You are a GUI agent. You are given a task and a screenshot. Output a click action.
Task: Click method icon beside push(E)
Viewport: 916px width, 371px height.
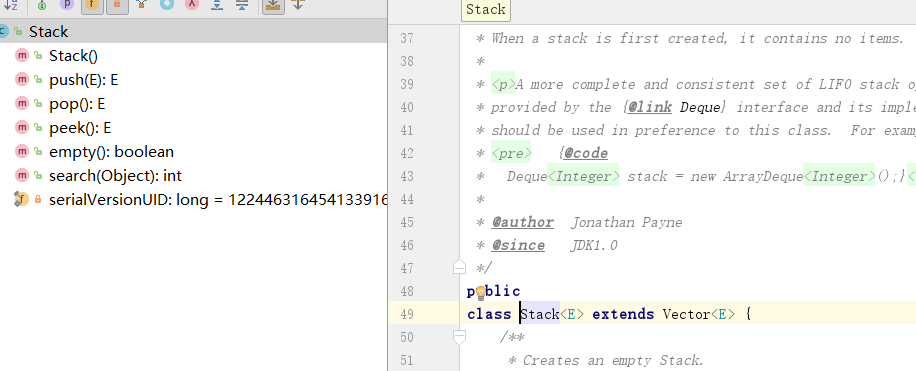(22, 79)
